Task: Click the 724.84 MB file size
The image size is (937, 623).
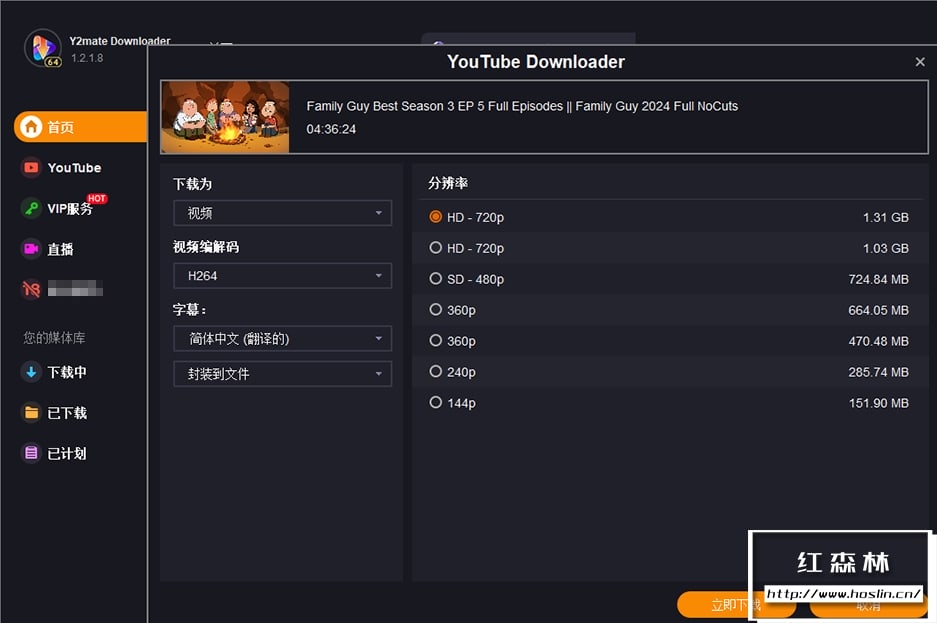Action: 878,280
